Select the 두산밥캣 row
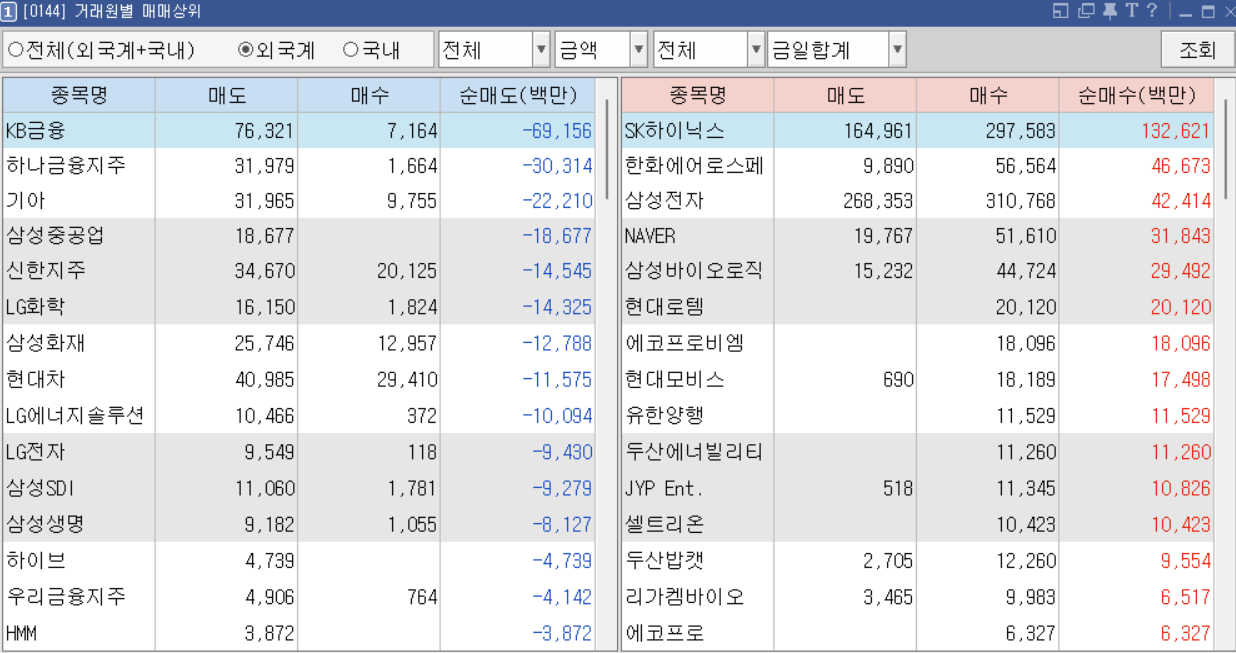This screenshot has width=1236, height=653. 918,560
